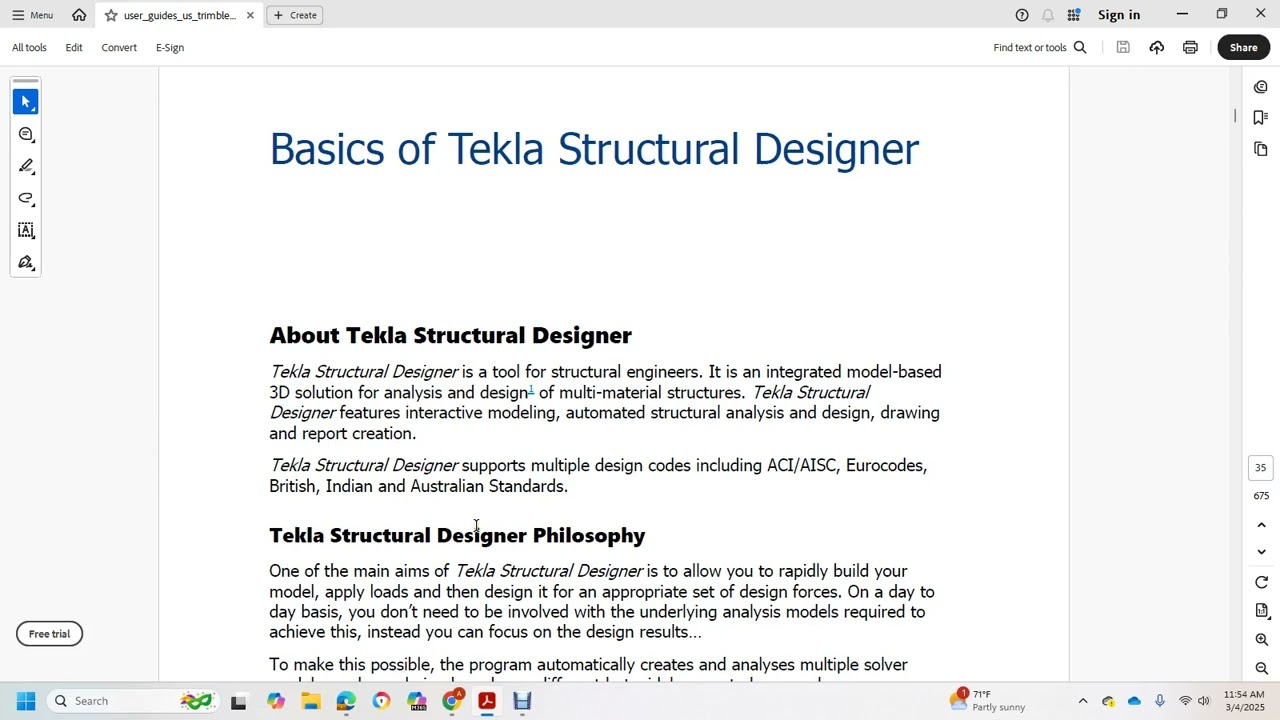Click Sign in
The height and width of the screenshot is (720, 1280).
tap(1119, 15)
